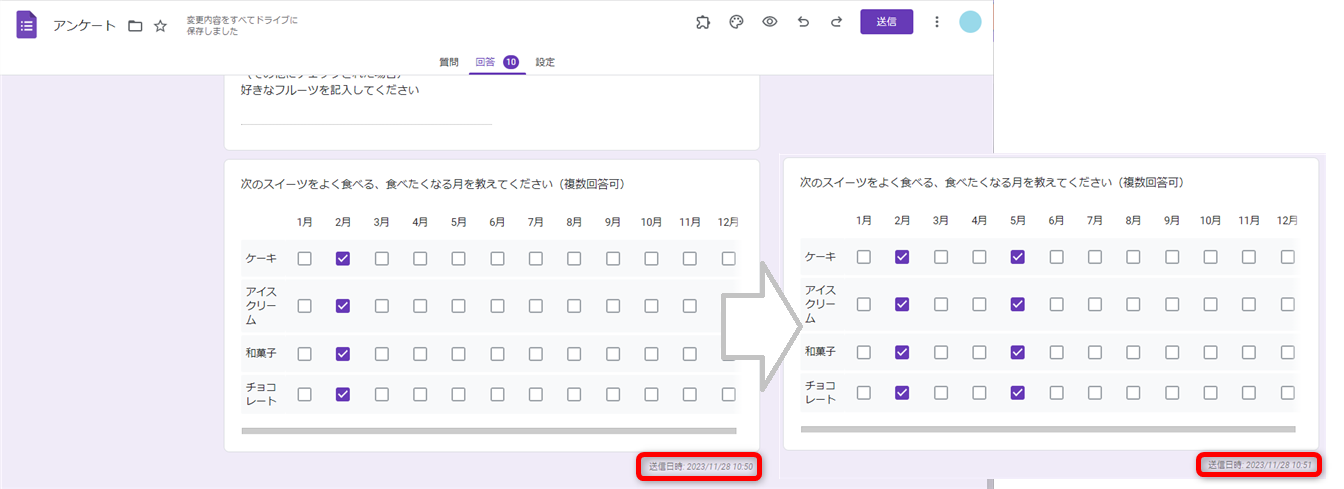The width and height of the screenshot is (1344, 489).
Task: Open the three-dot more options menu
Action: [937, 22]
